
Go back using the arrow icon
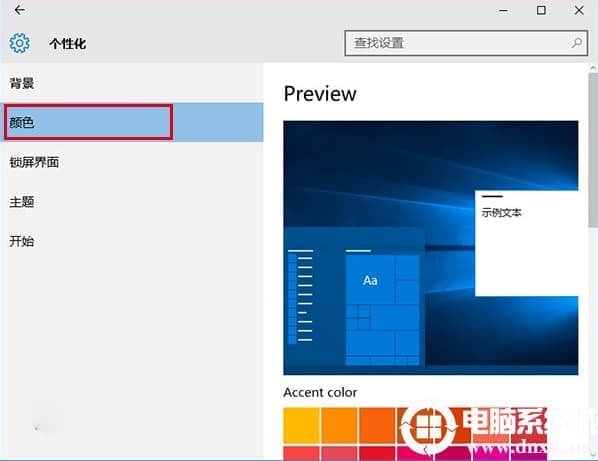coord(19,10)
